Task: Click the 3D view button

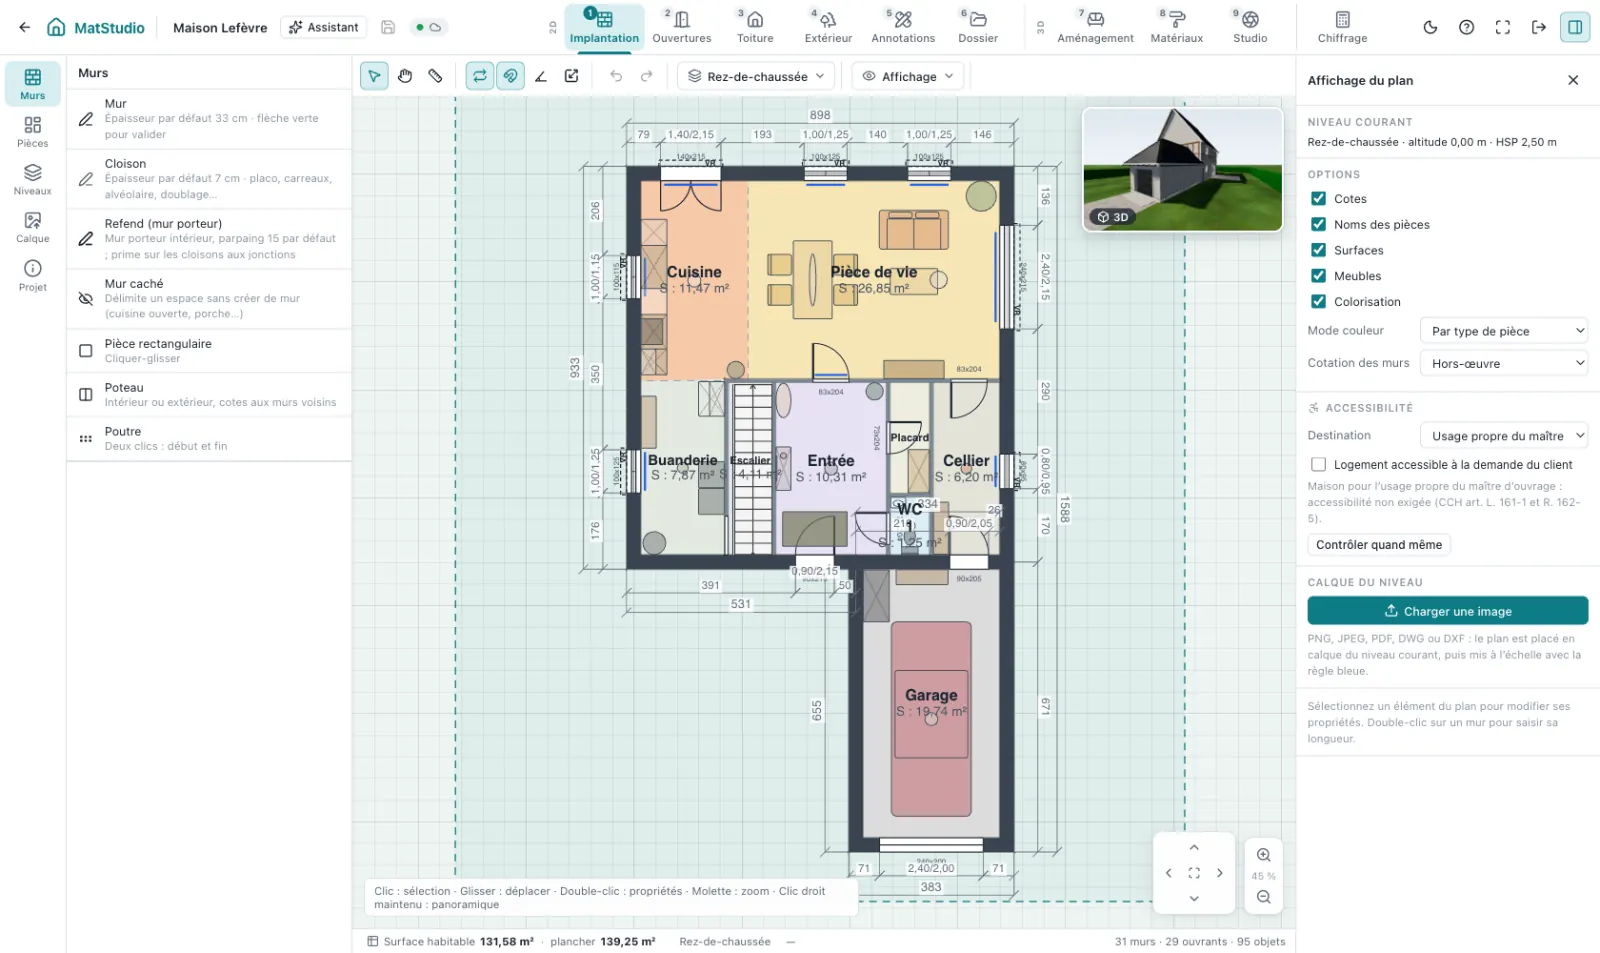Action: tap(1112, 217)
